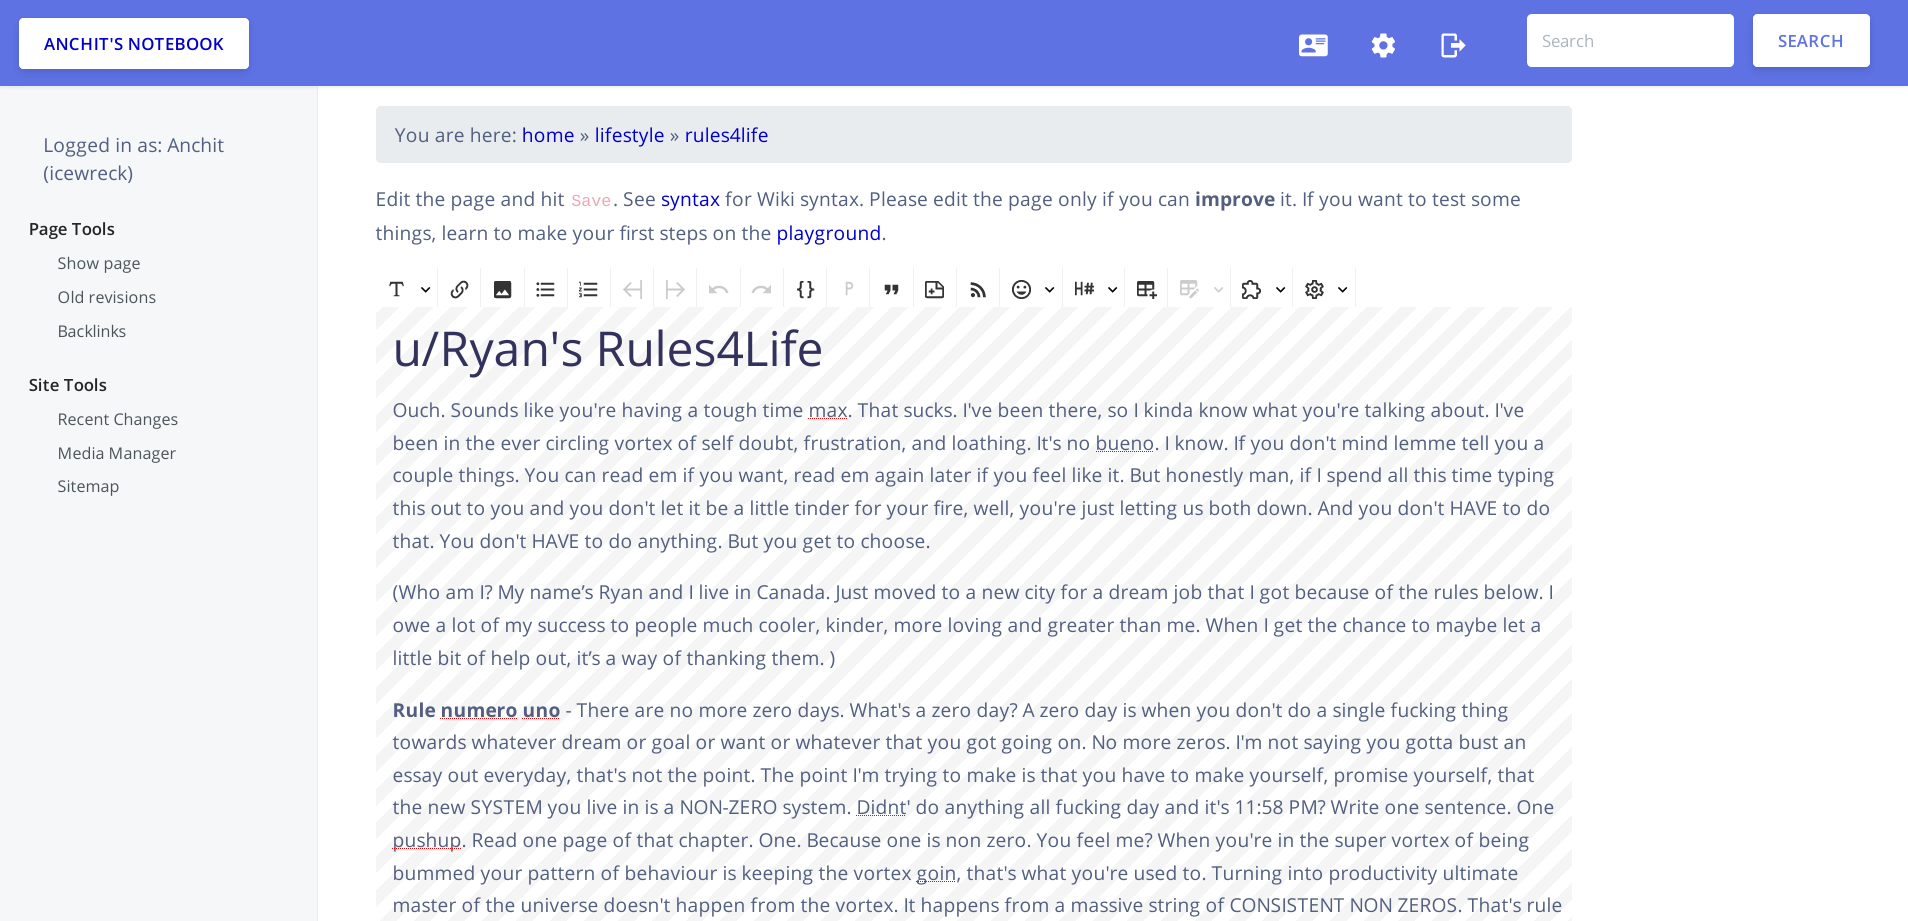This screenshot has width=1908, height=921.
Task: Redo the last edit
Action: click(762, 289)
